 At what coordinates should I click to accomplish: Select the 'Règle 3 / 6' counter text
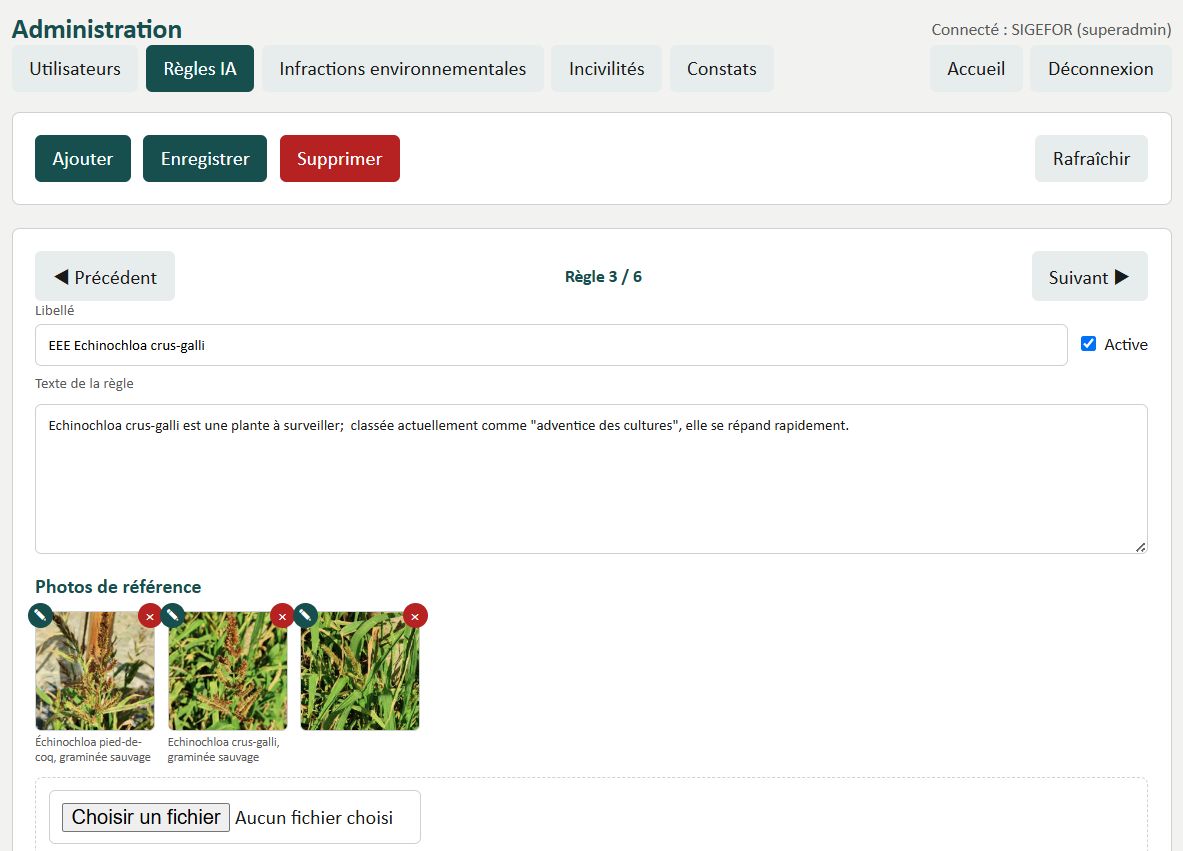click(603, 277)
